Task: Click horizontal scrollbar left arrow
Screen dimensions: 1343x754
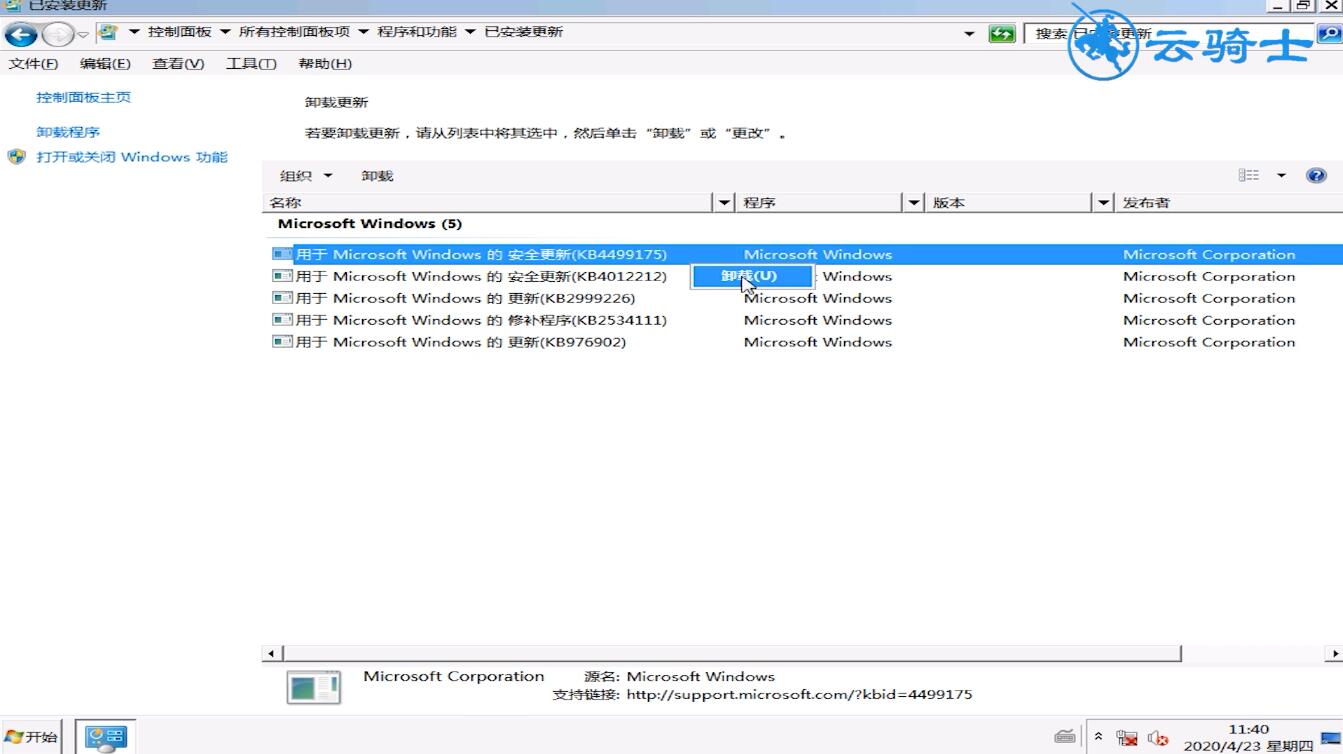Action: 271,653
